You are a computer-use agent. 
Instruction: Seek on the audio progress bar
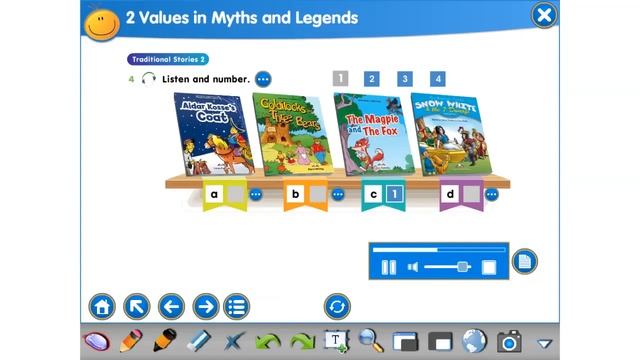click(x=439, y=249)
